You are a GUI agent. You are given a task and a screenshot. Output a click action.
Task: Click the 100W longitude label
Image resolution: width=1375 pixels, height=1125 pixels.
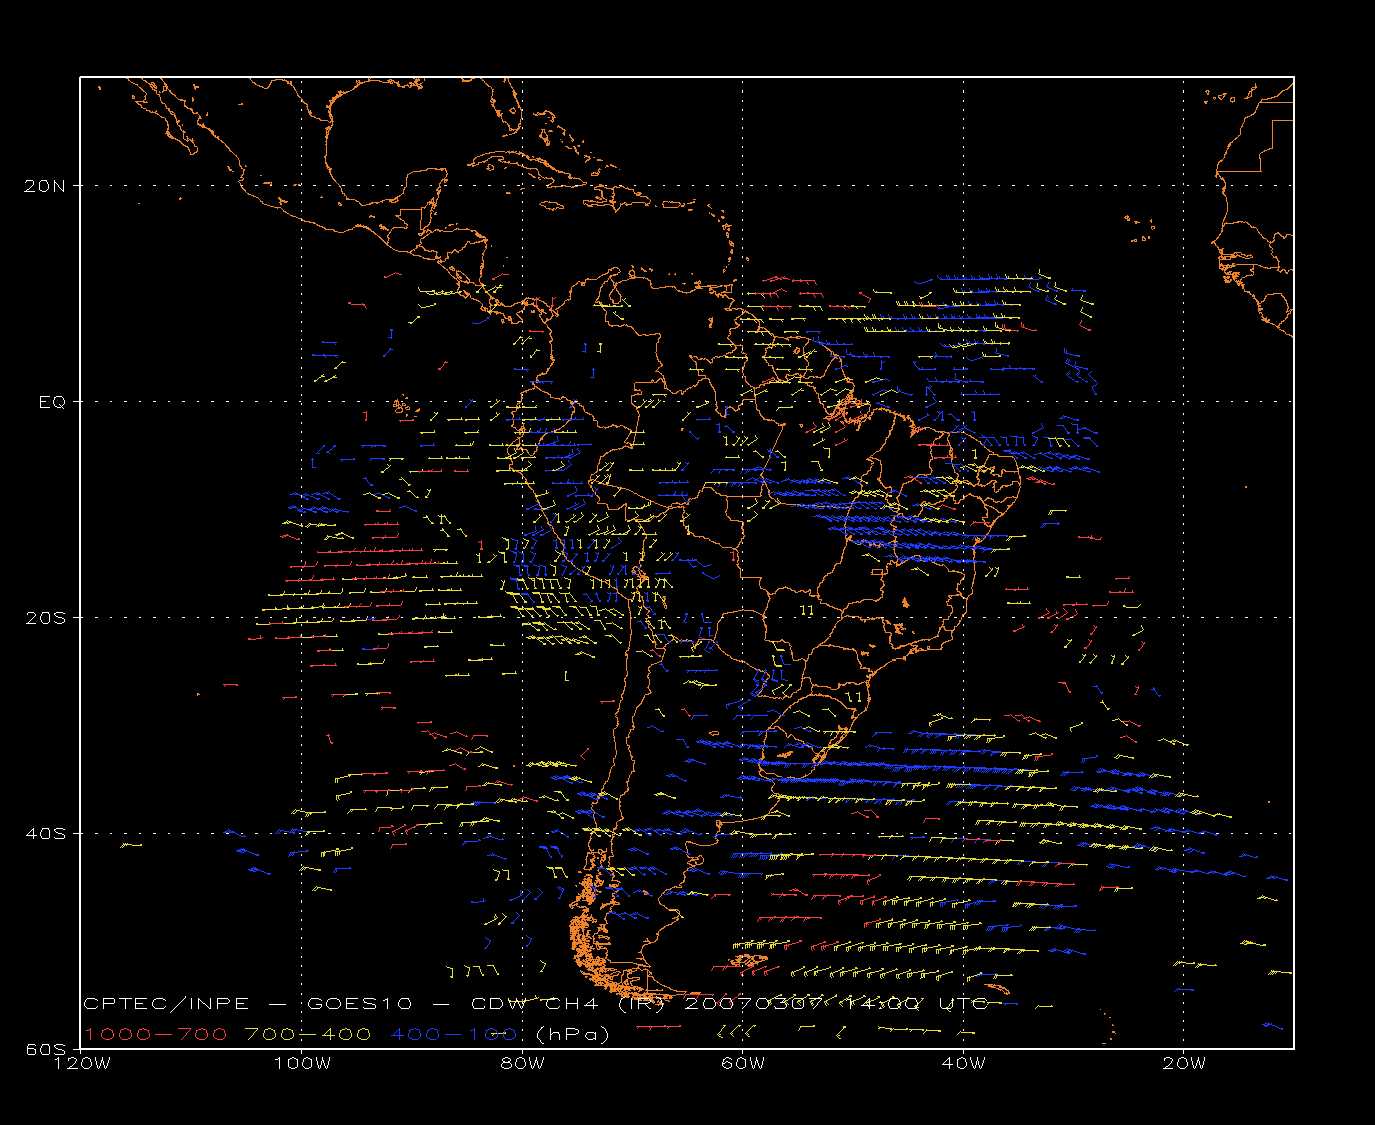(302, 1064)
